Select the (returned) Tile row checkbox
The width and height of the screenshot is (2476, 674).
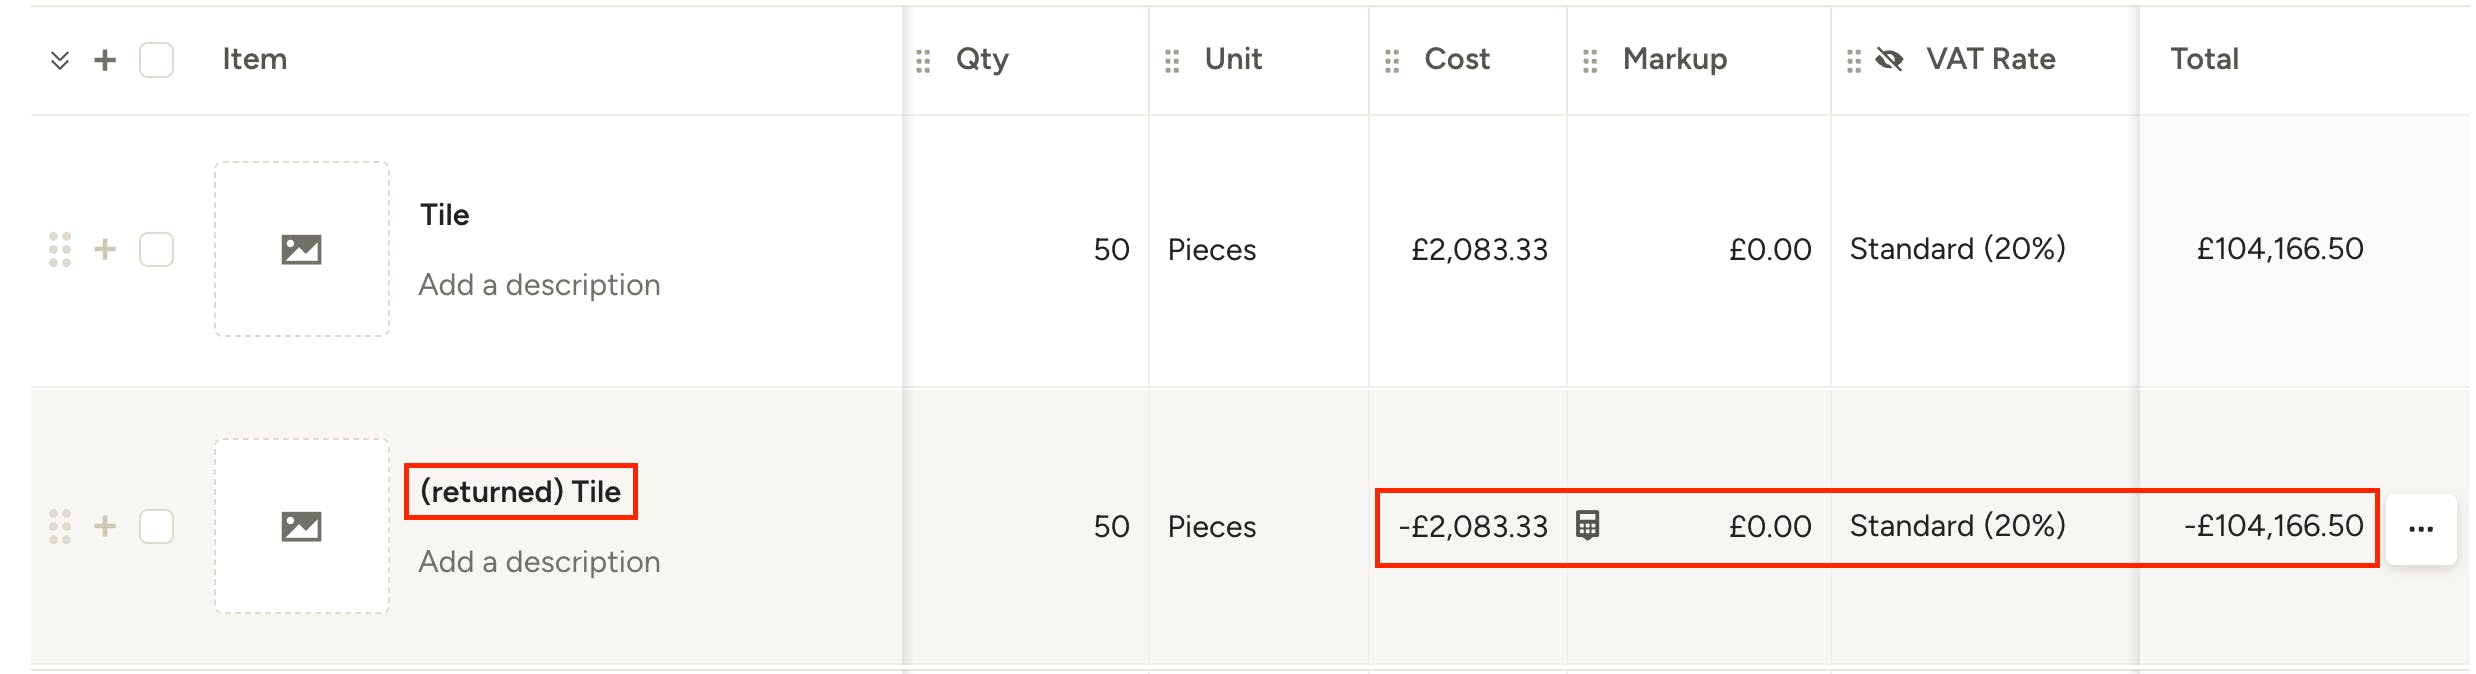click(x=156, y=526)
